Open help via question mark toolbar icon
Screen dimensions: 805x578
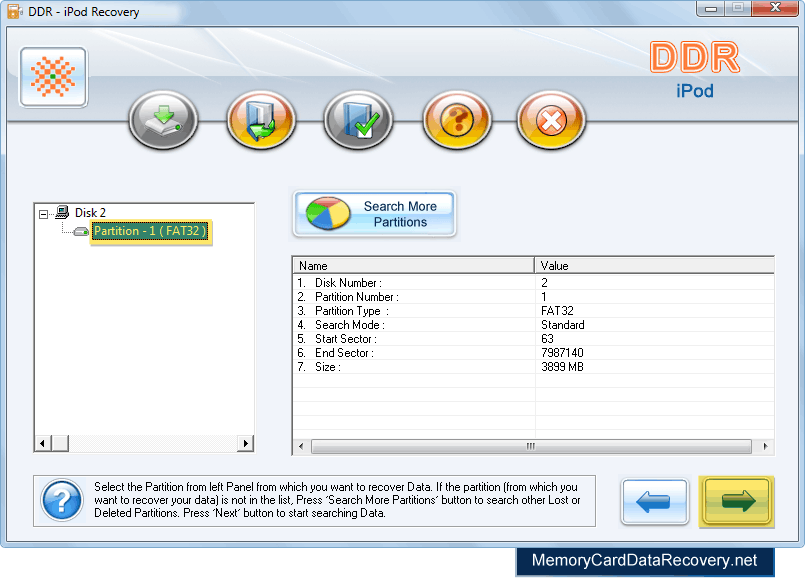(x=456, y=120)
